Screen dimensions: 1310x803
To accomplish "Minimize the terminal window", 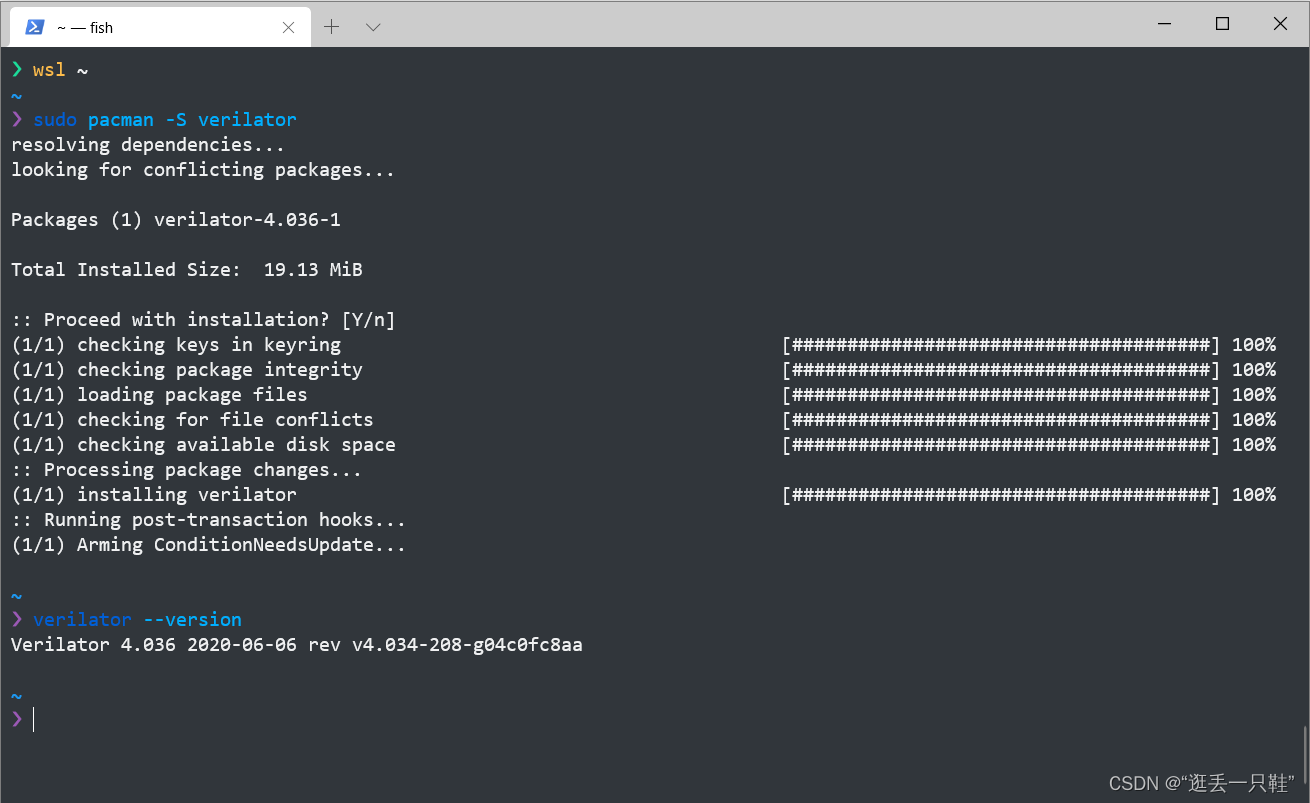I will pos(1164,24).
